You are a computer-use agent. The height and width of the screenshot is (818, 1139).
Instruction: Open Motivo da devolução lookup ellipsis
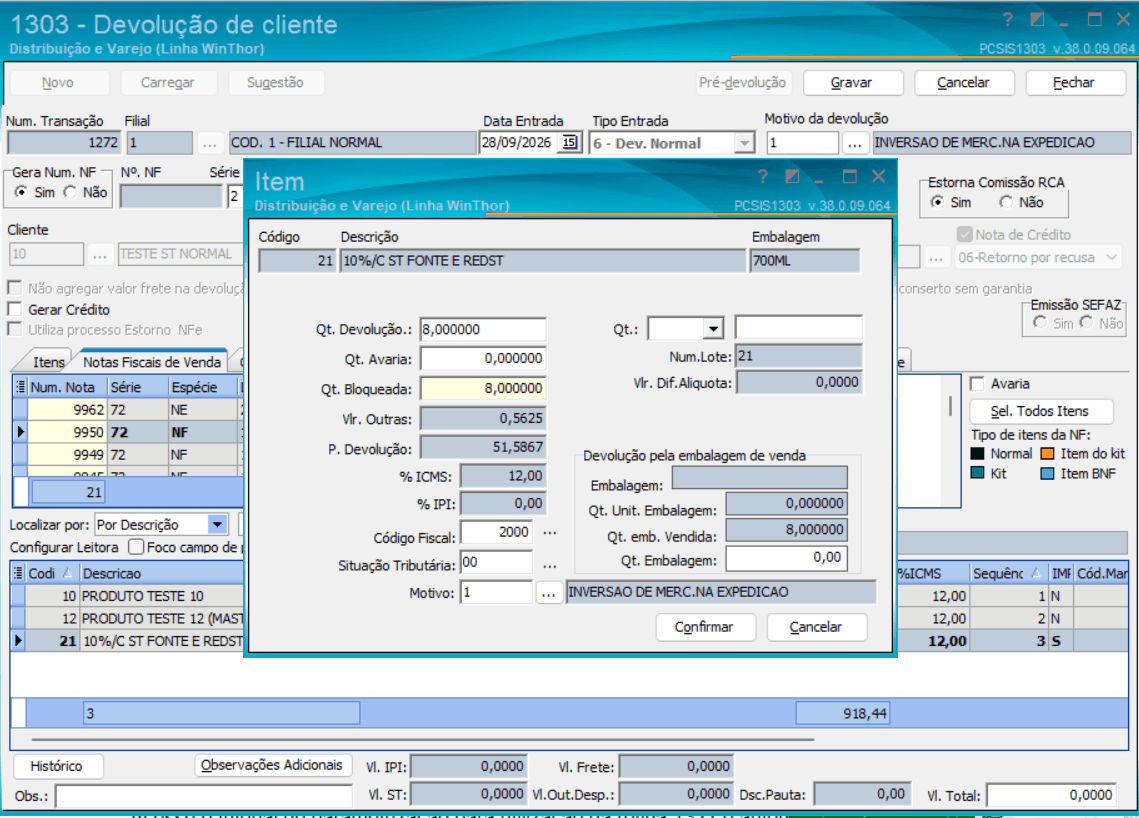(855, 143)
